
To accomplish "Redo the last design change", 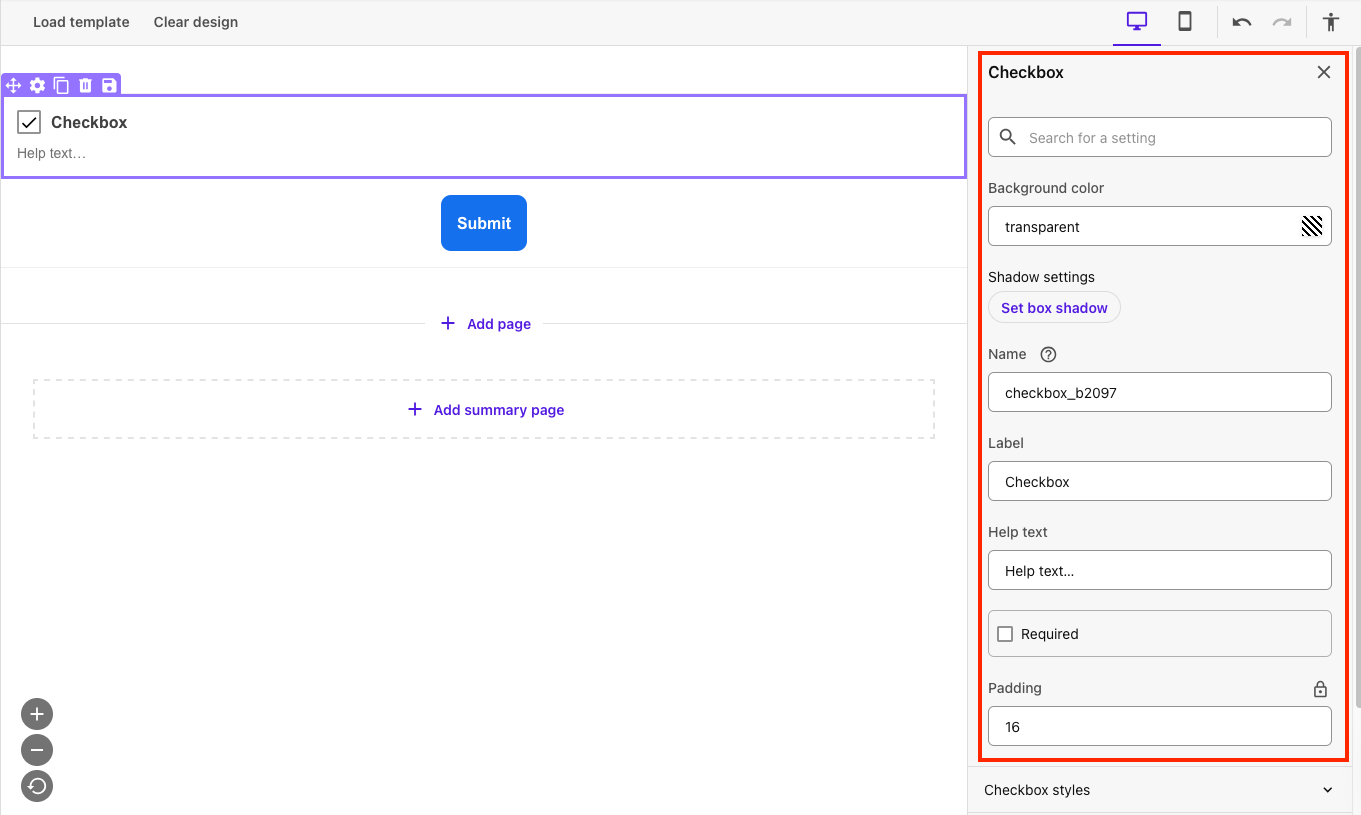I will tap(1282, 21).
